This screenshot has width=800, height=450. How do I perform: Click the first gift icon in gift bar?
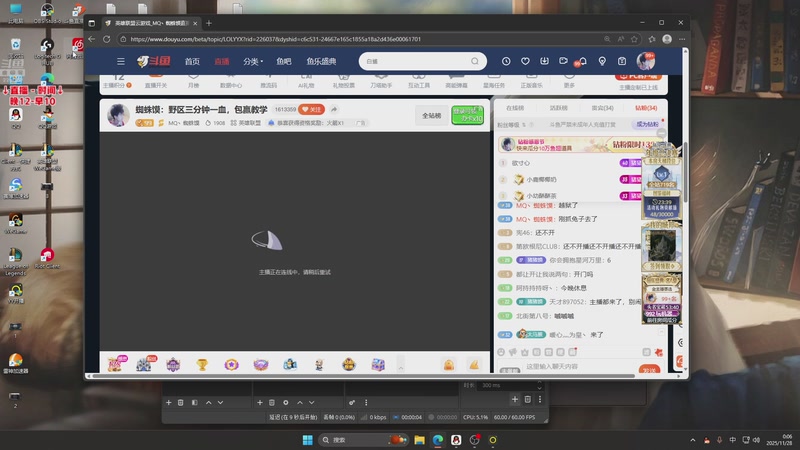point(116,364)
